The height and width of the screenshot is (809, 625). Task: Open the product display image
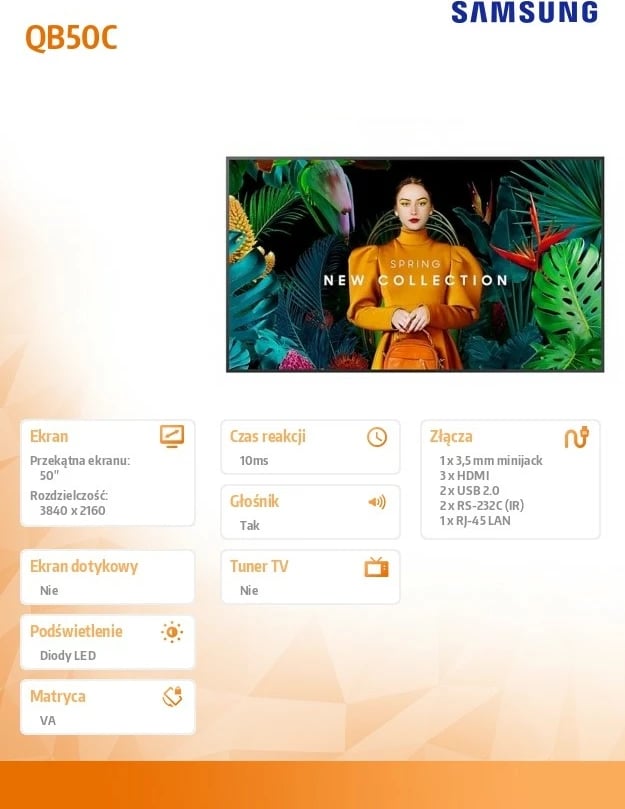point(414,264)
